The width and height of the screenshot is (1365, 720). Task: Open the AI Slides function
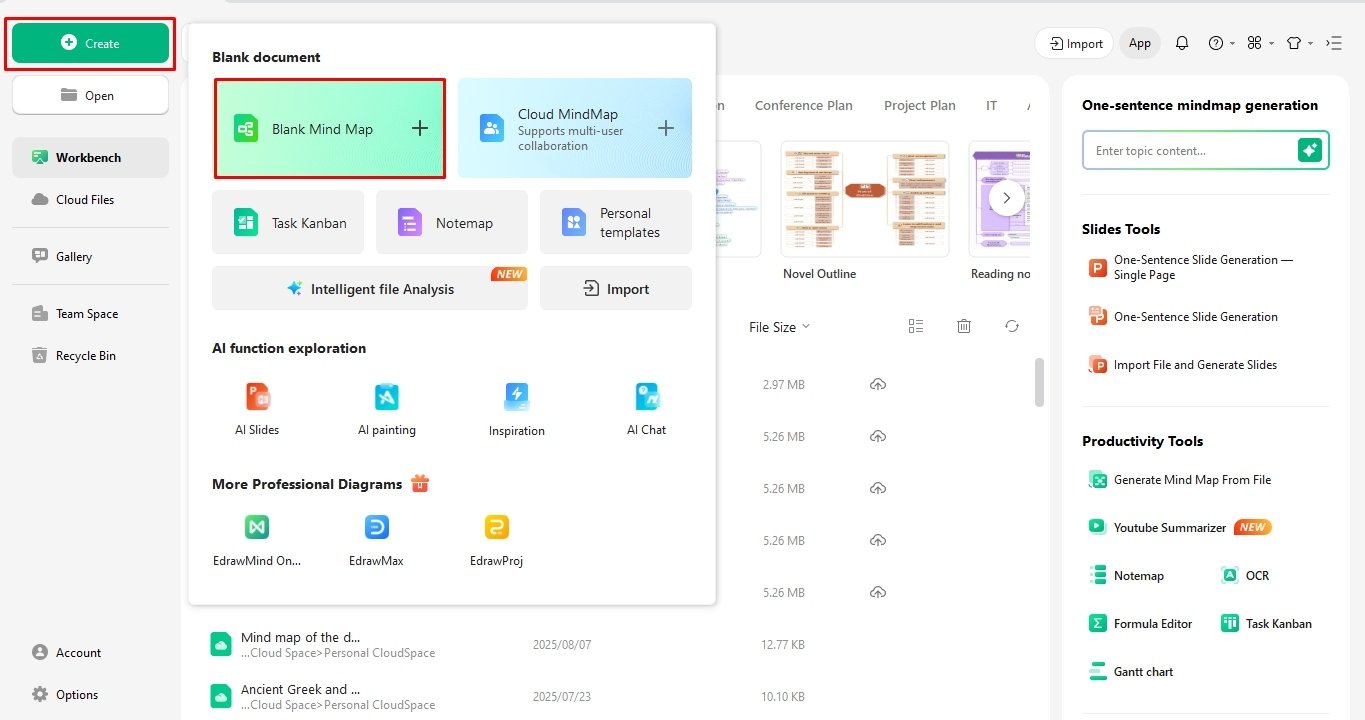(257, 409)
